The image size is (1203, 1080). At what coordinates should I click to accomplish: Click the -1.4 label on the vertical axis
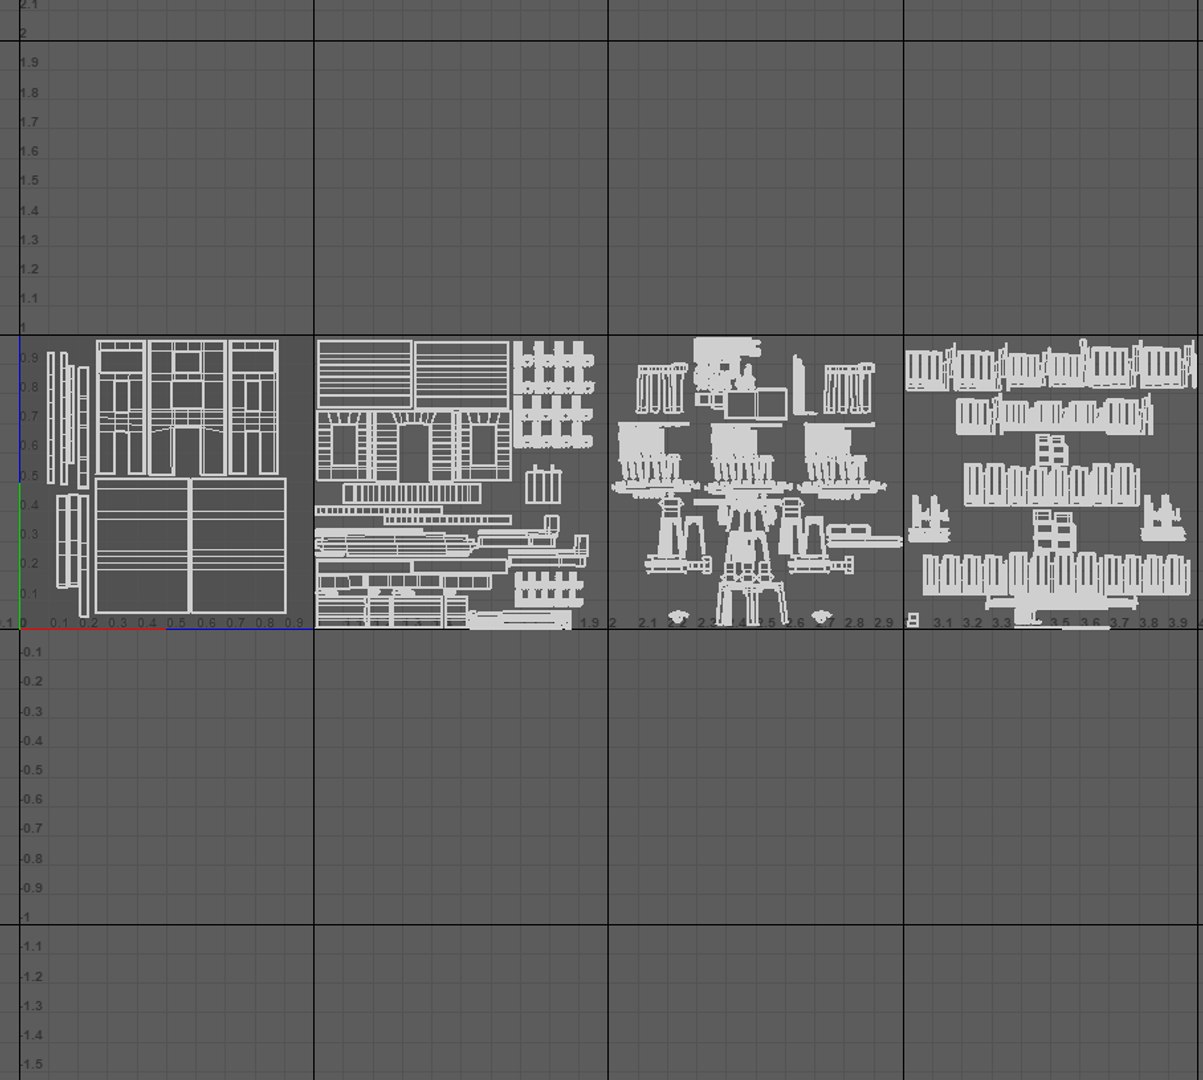32,1035
